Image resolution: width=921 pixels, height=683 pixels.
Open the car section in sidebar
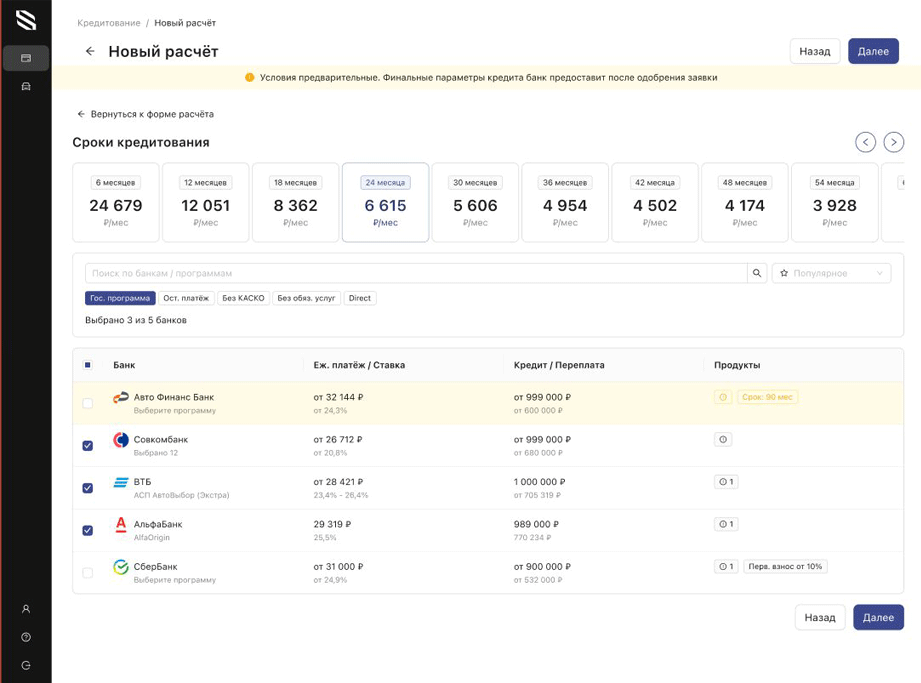(x=26, y=86)
